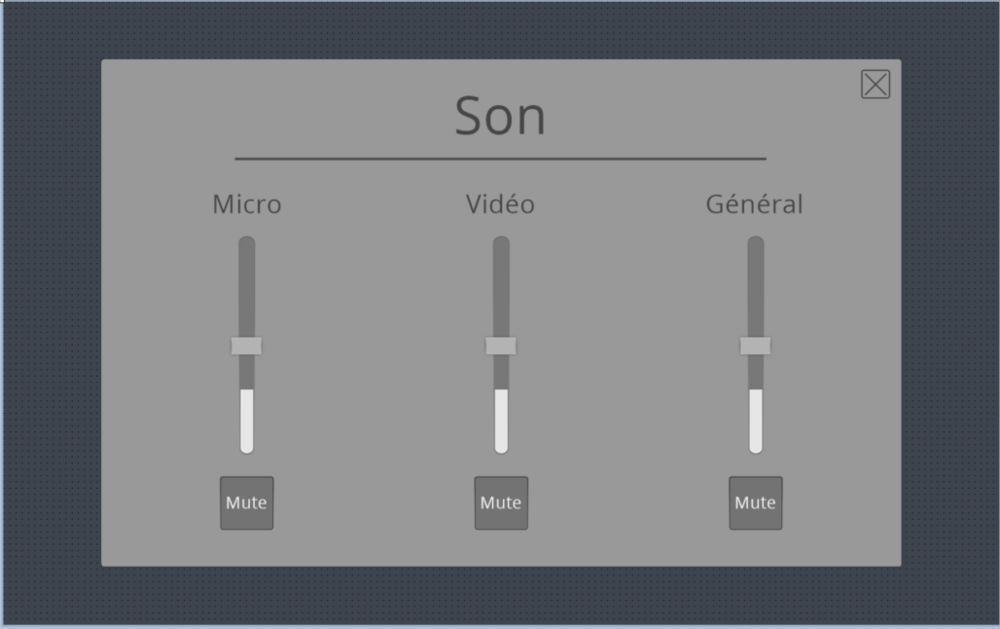Mute the Micro channel
Image resolution: width=1000 pixels, height=629 pixels.
tap(246, 502)
